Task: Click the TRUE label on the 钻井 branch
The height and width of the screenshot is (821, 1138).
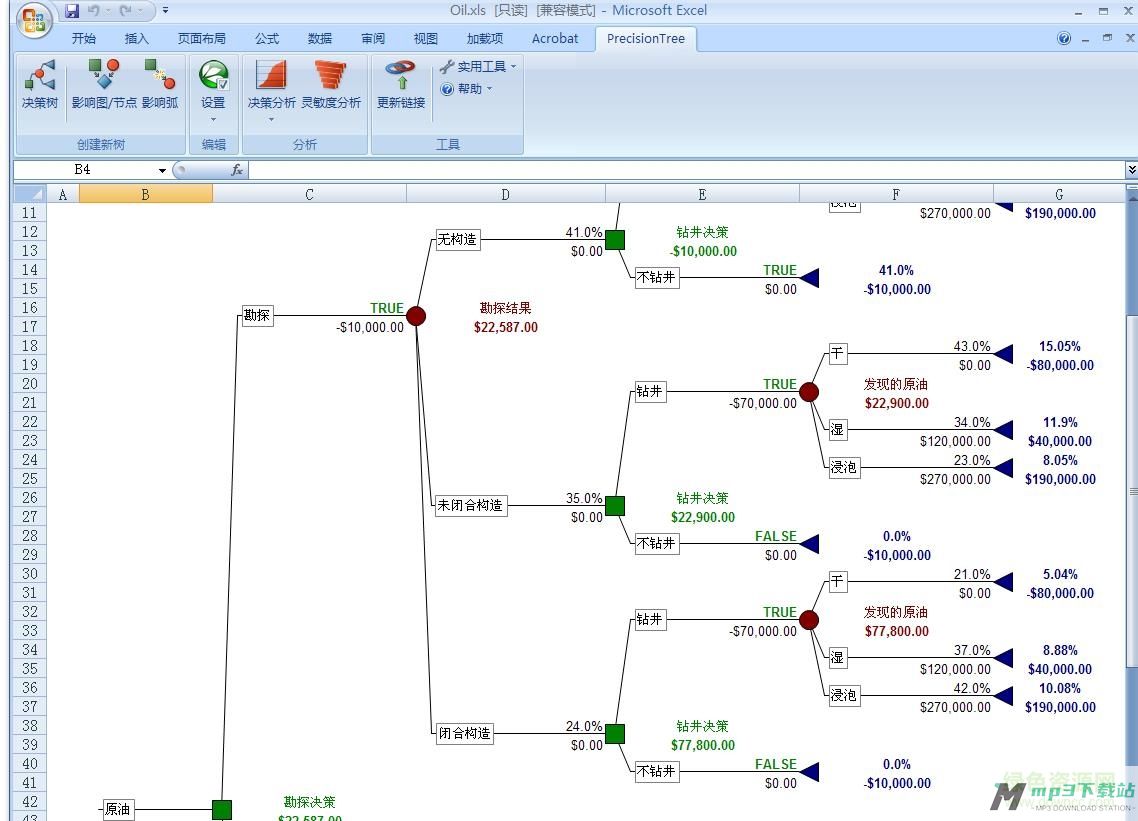Action: [780, 383]
